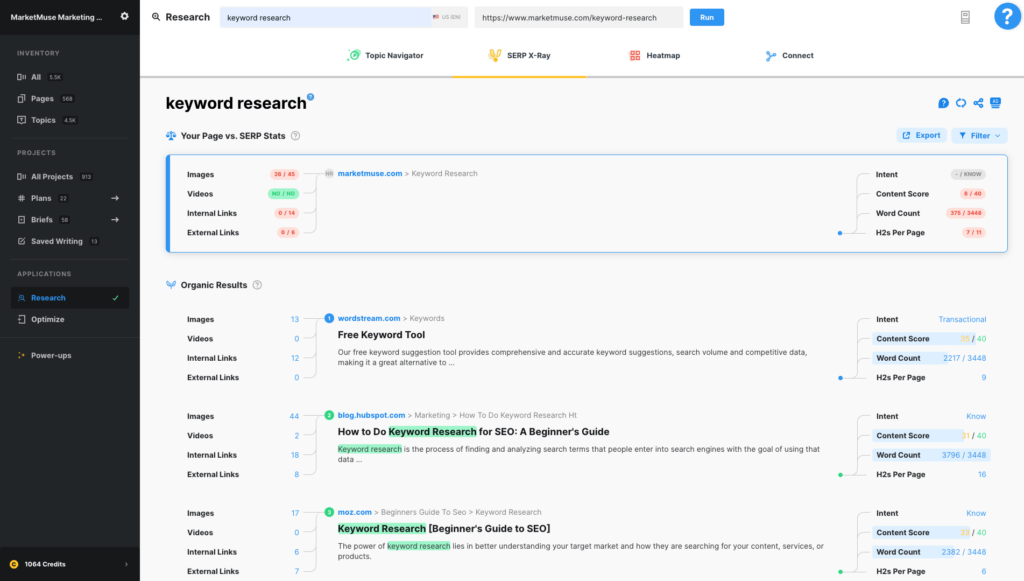Click the 1064 Credits label
The image size is (1024, 581).
45,564
